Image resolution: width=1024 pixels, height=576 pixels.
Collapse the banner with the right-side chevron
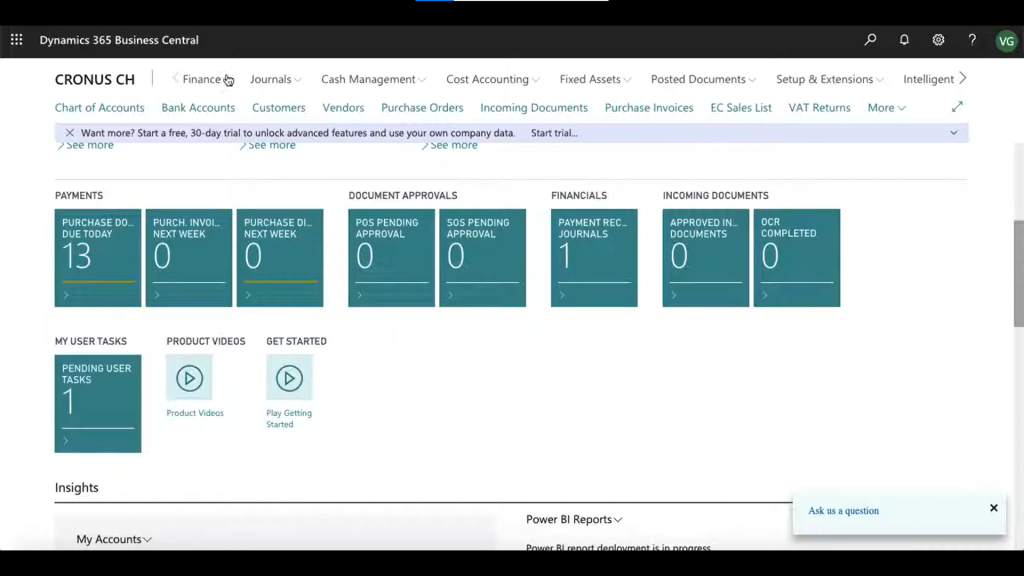953,132
